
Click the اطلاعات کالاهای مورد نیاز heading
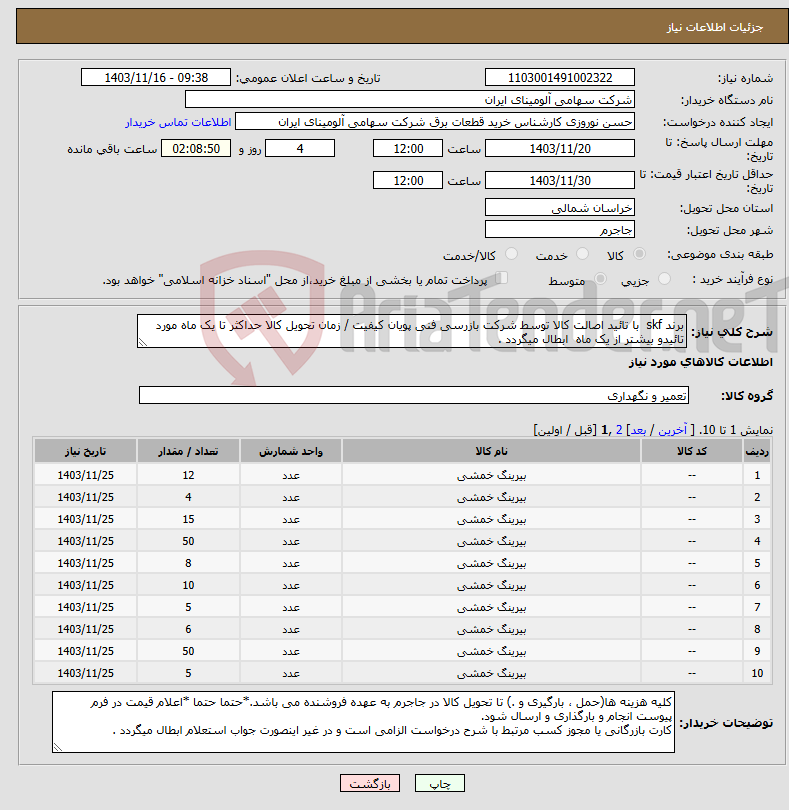coord(701,362)
